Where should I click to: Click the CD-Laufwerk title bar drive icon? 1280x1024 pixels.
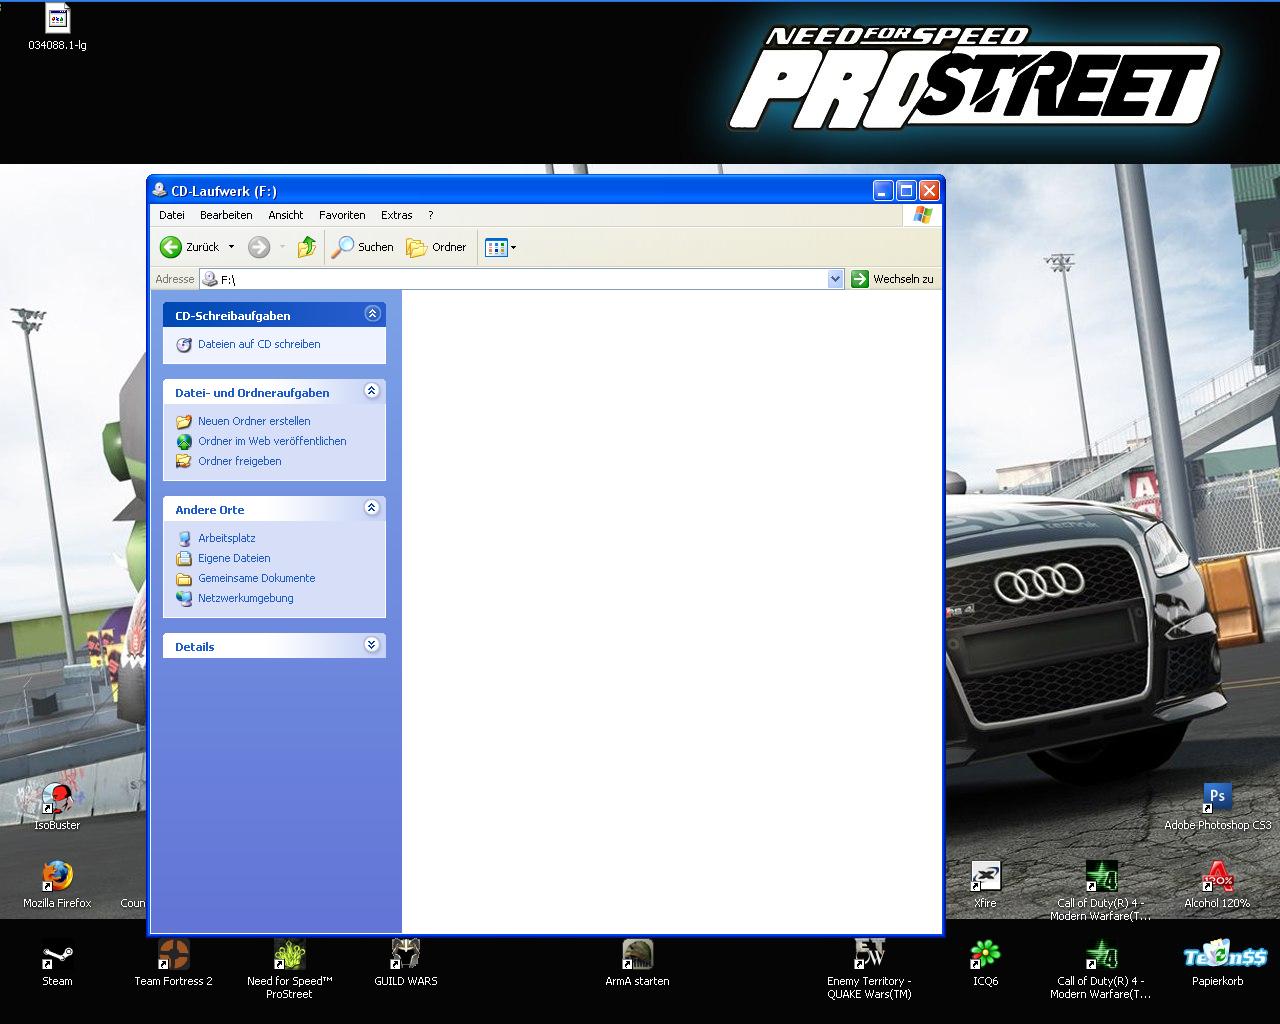click(160, 190)
